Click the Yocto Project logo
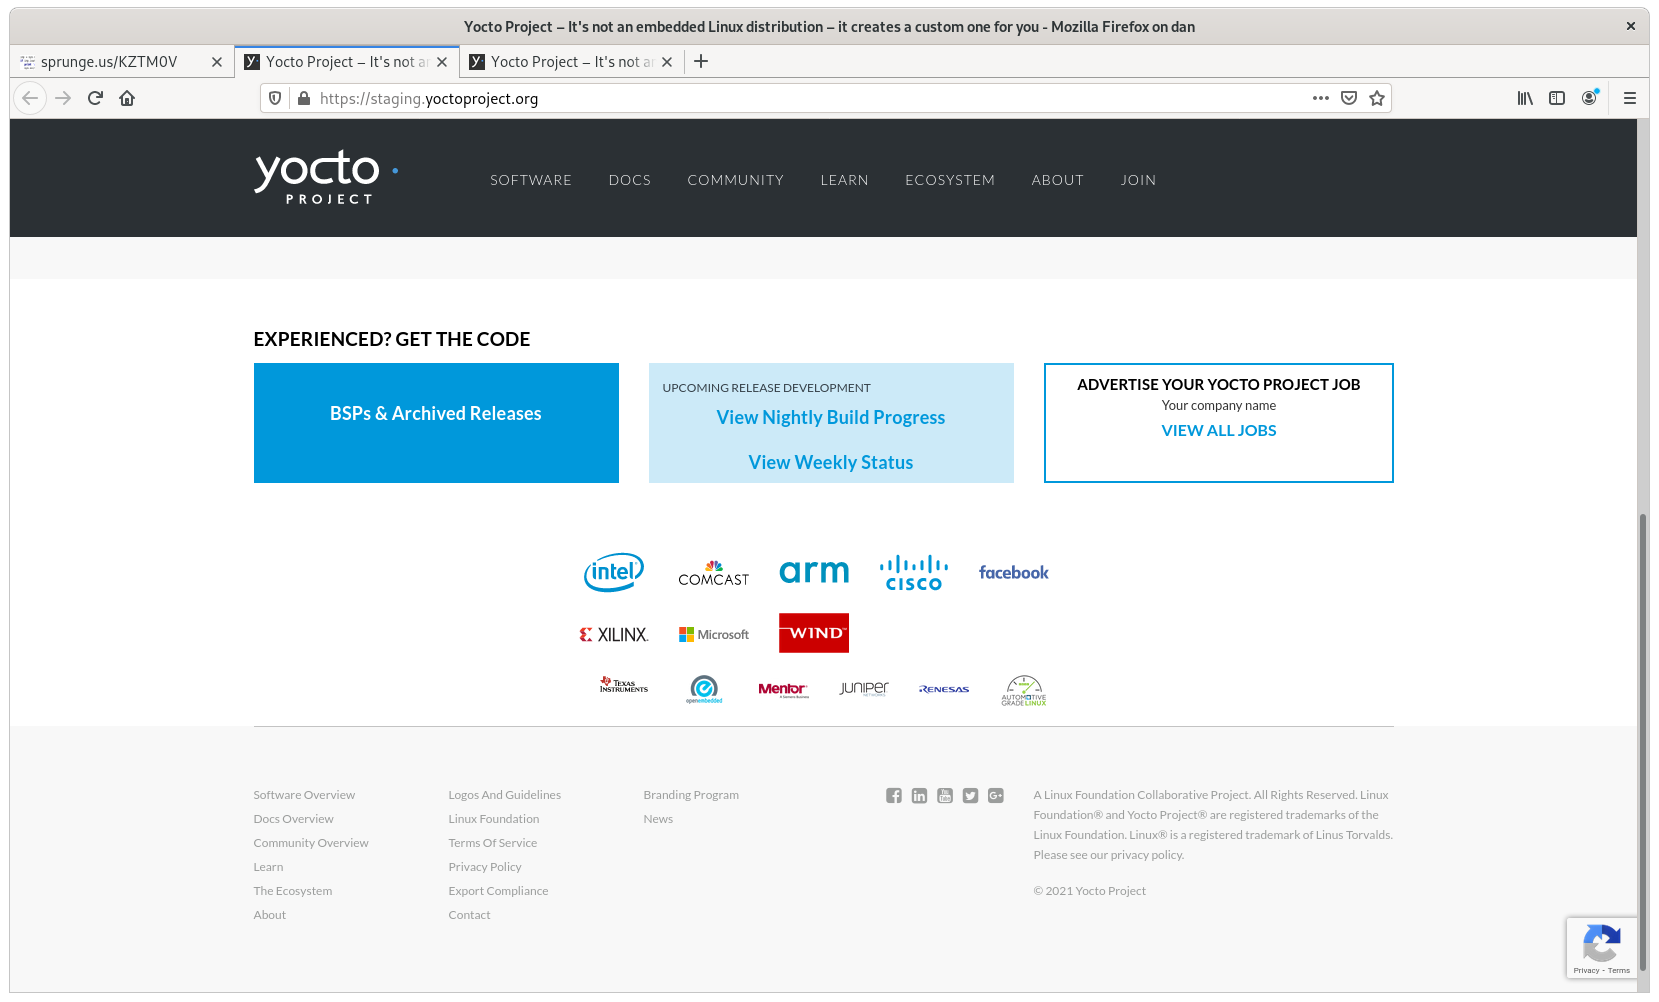This screenshot has height=1002, width=1659. [327, 178]
